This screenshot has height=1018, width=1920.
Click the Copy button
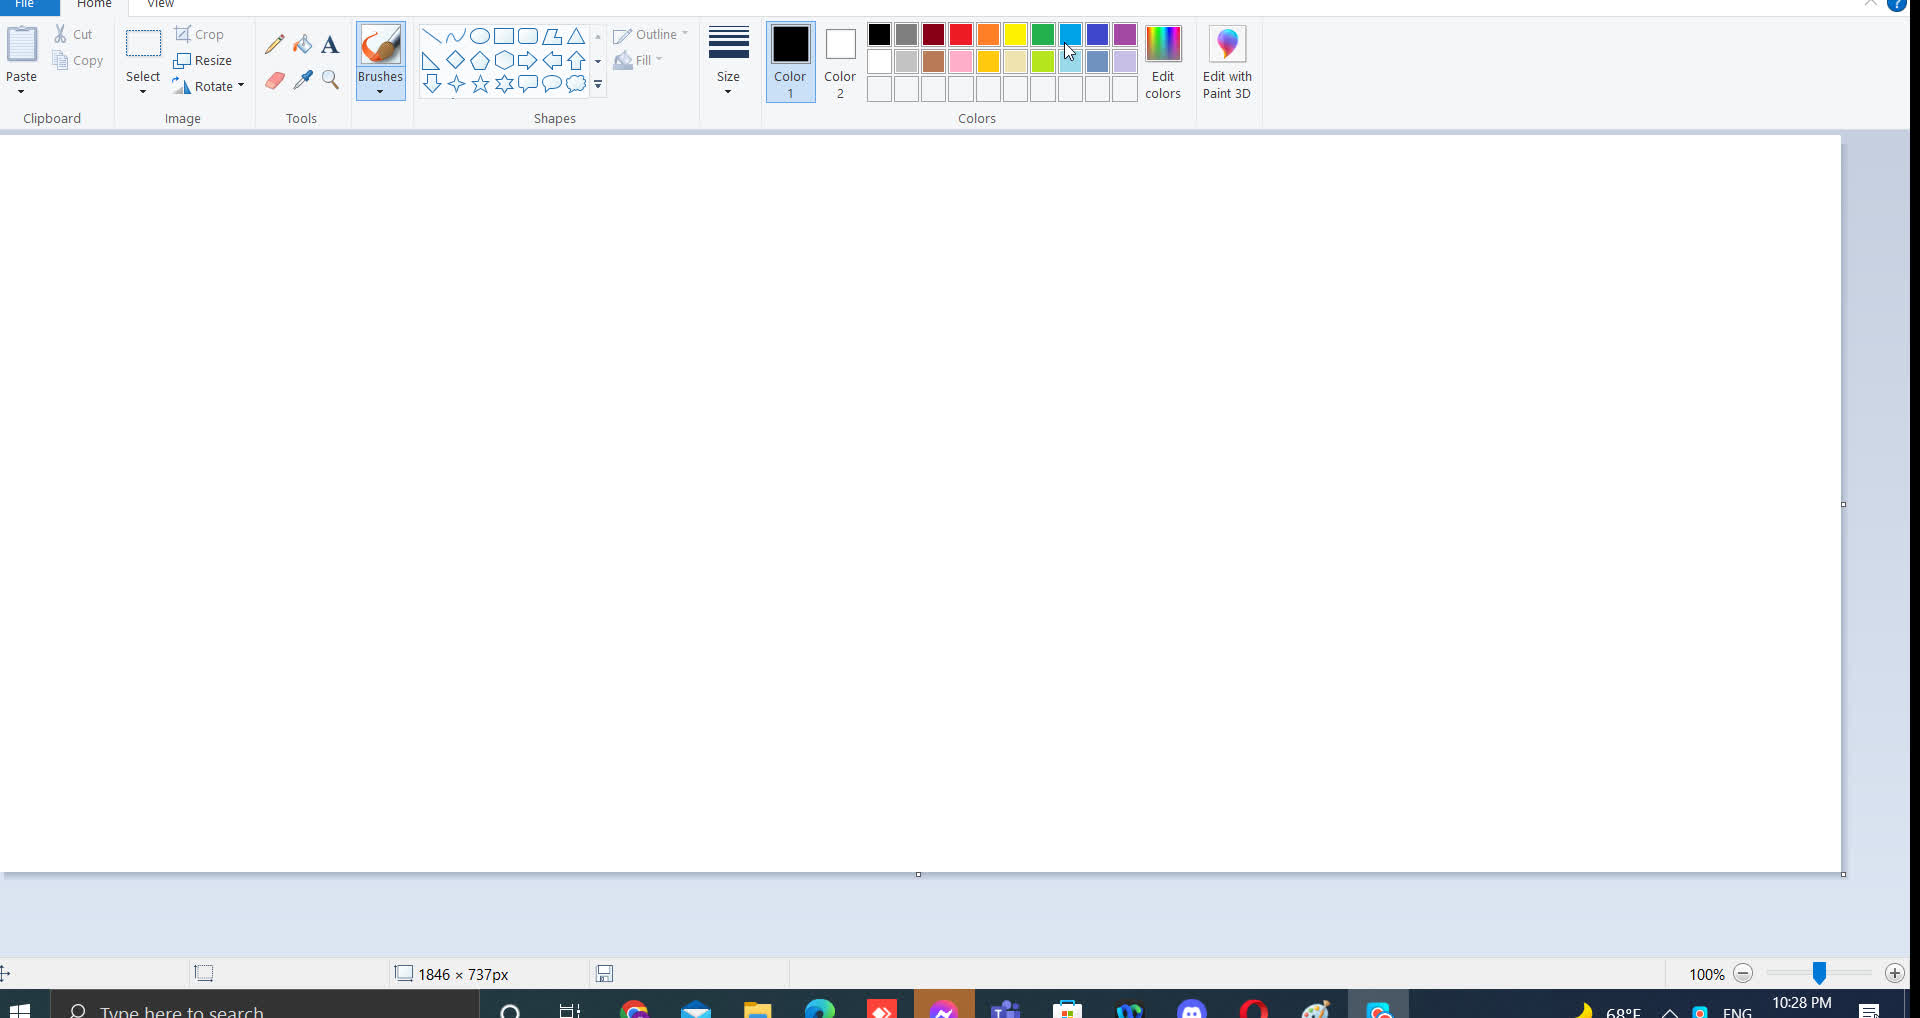(x=78, y=60)
